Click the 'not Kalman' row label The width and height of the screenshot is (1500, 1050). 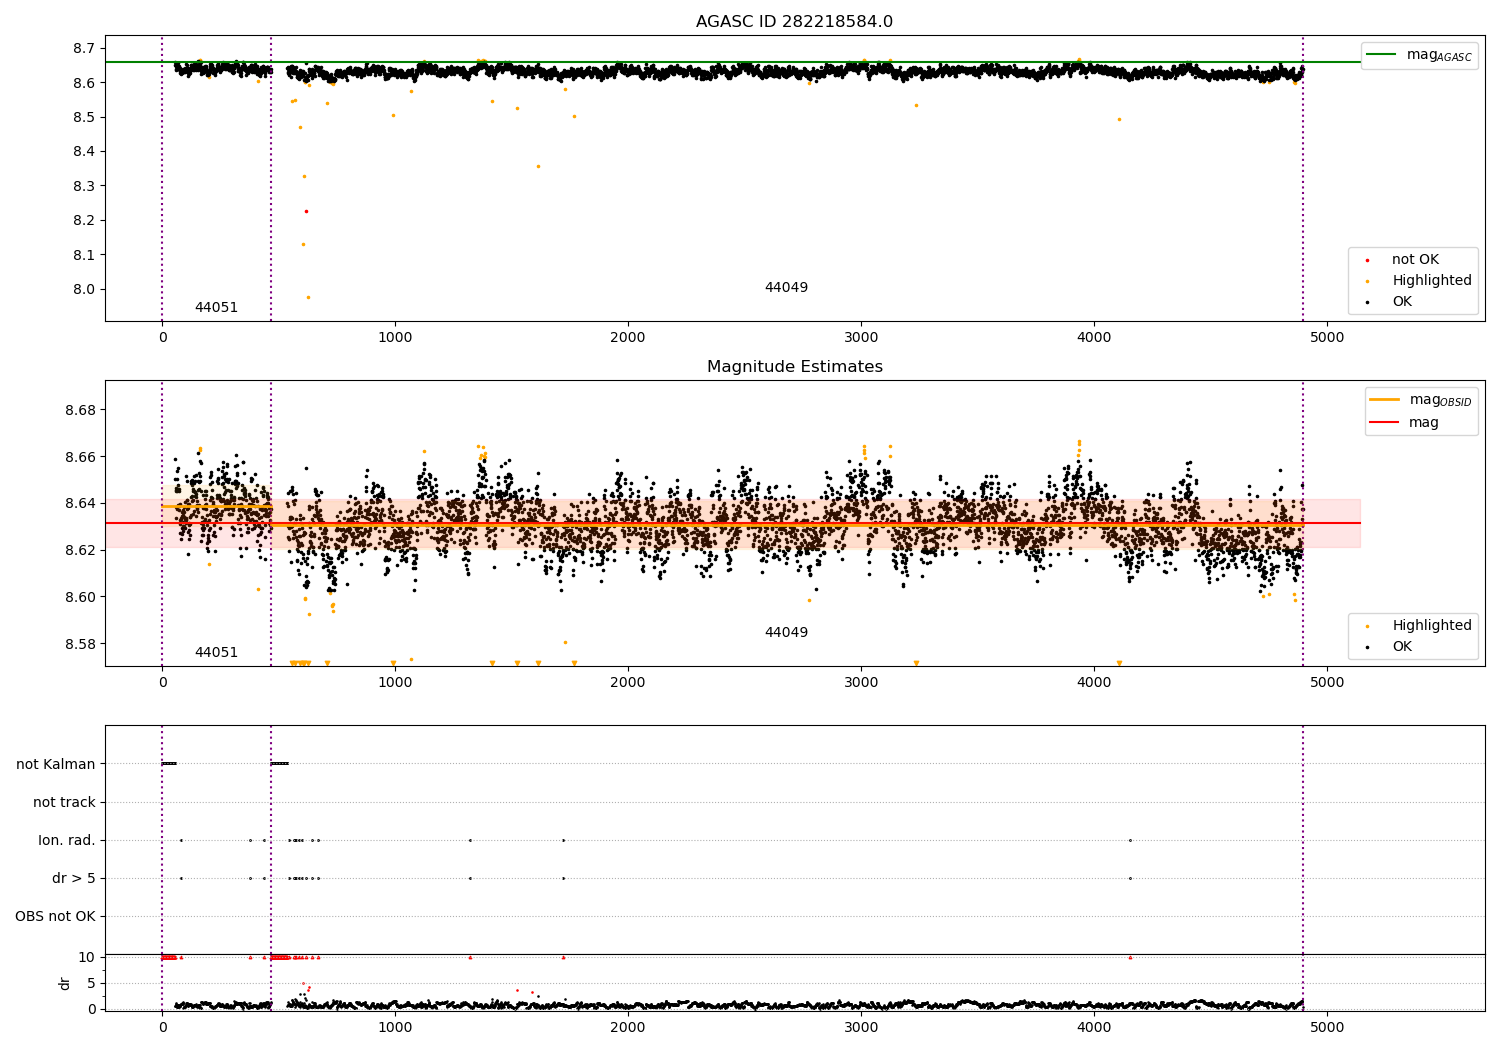(56, 765)
